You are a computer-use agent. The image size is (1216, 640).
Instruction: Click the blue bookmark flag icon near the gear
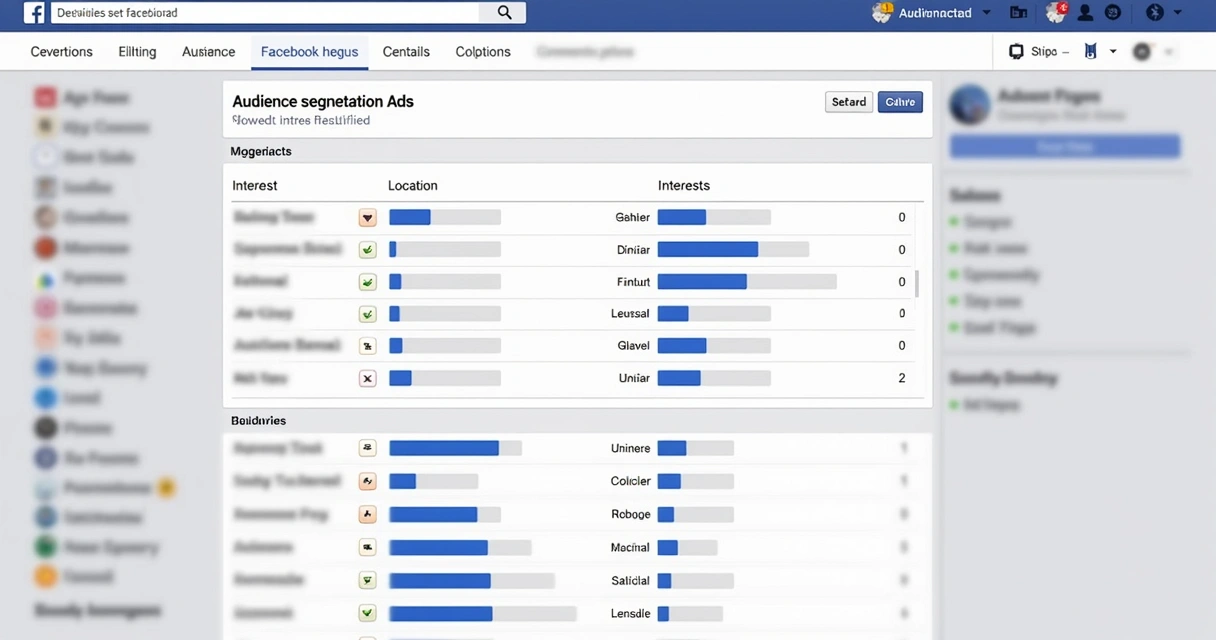pyautogui.click(x=1091, y=51)
